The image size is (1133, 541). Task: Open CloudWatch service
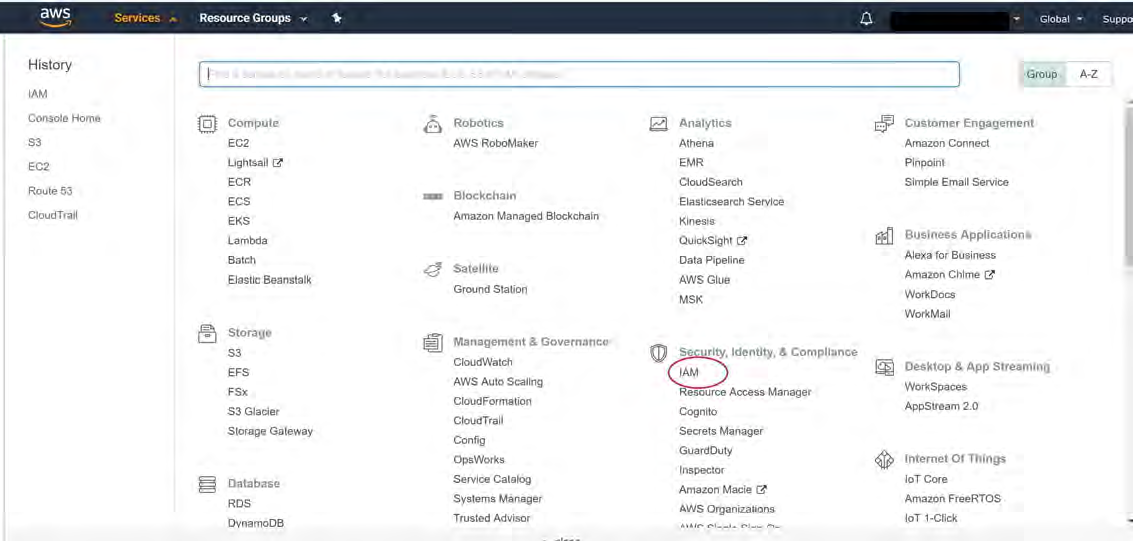click(x=483, y=363)
